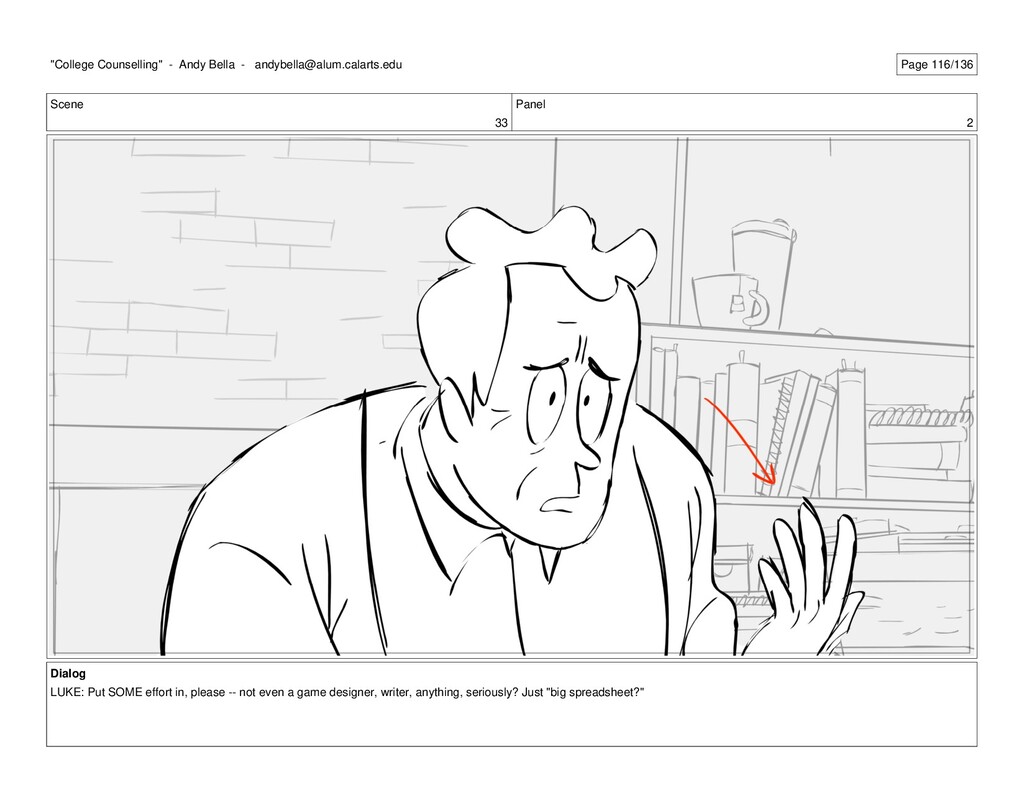Click the panel number 2
This screenshot has height=793, width=1024.
click(970, 123)
